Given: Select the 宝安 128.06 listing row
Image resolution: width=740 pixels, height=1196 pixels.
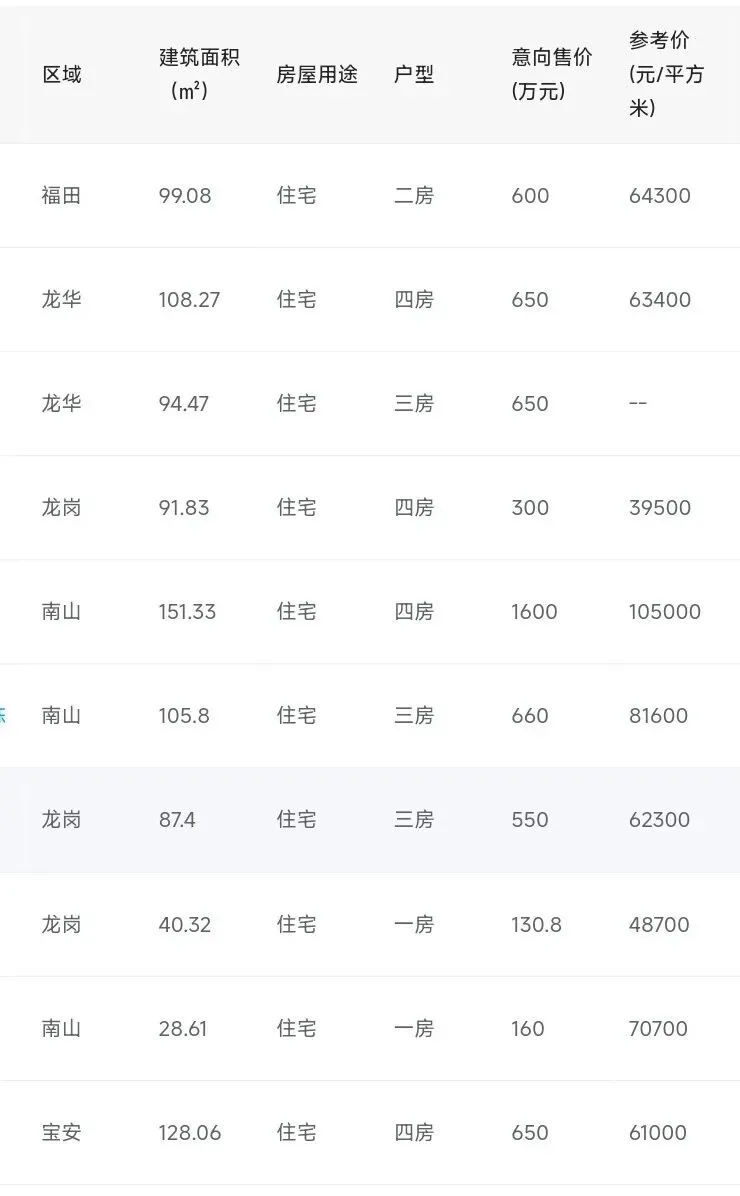Looking at the screenshot, I should click(370, 1132).
